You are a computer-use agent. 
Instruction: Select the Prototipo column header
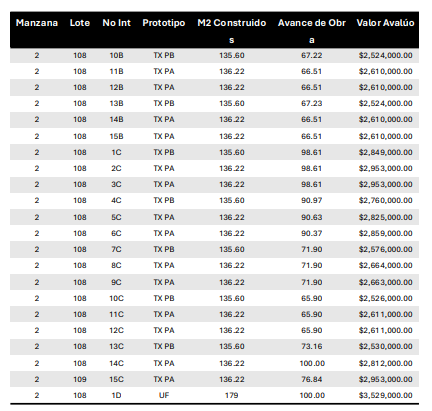[x=164, y=23]
